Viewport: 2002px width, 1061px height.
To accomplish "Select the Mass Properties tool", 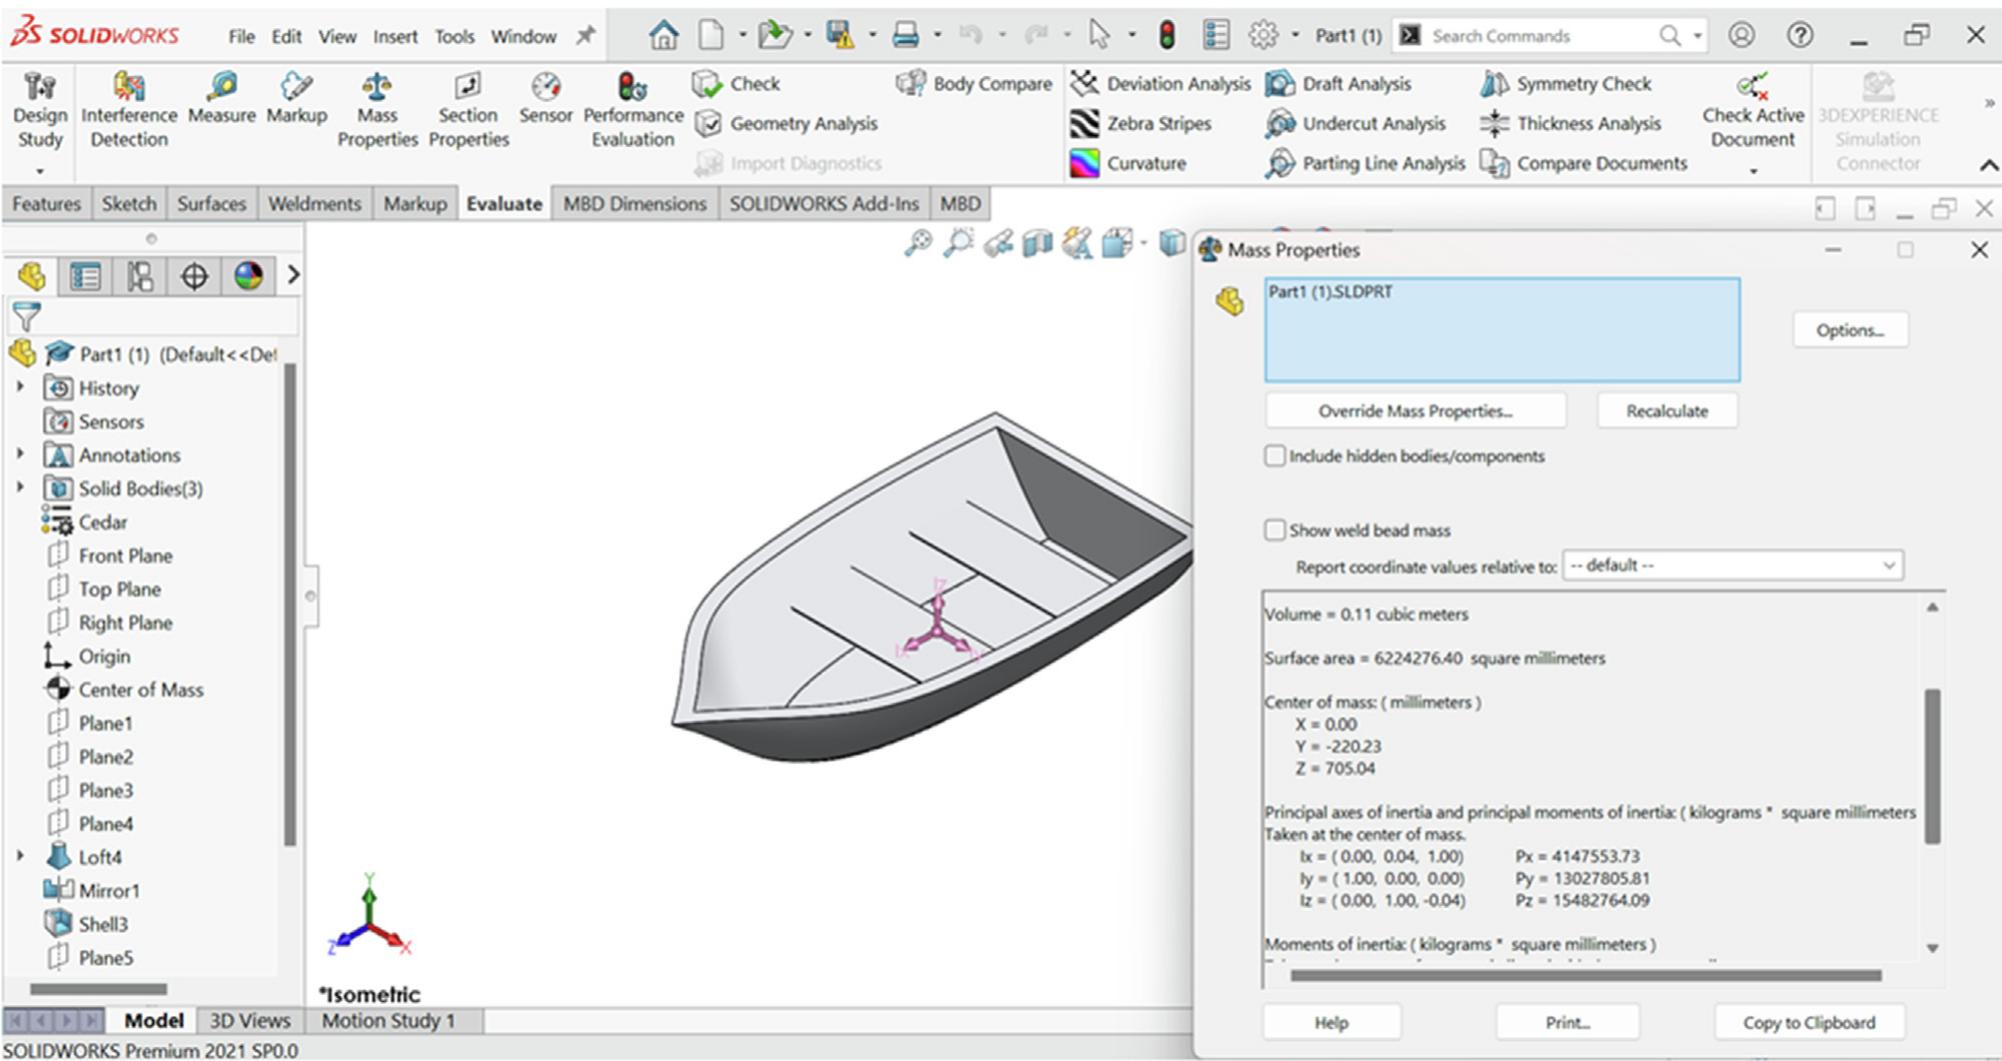I will click(377, 104).
